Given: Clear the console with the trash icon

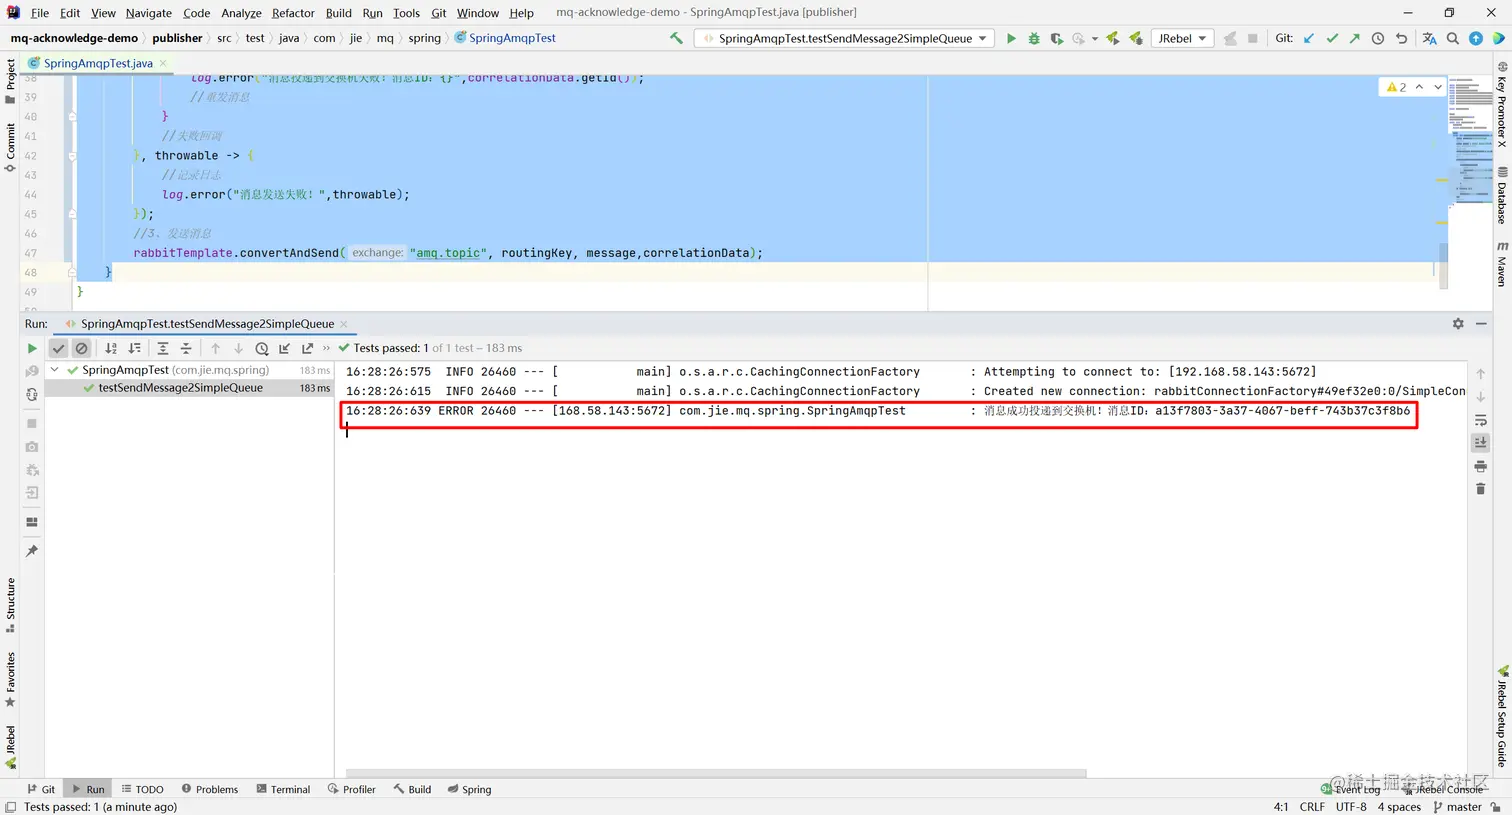Looking at the screenshot, I should [x=1481, y=489].
